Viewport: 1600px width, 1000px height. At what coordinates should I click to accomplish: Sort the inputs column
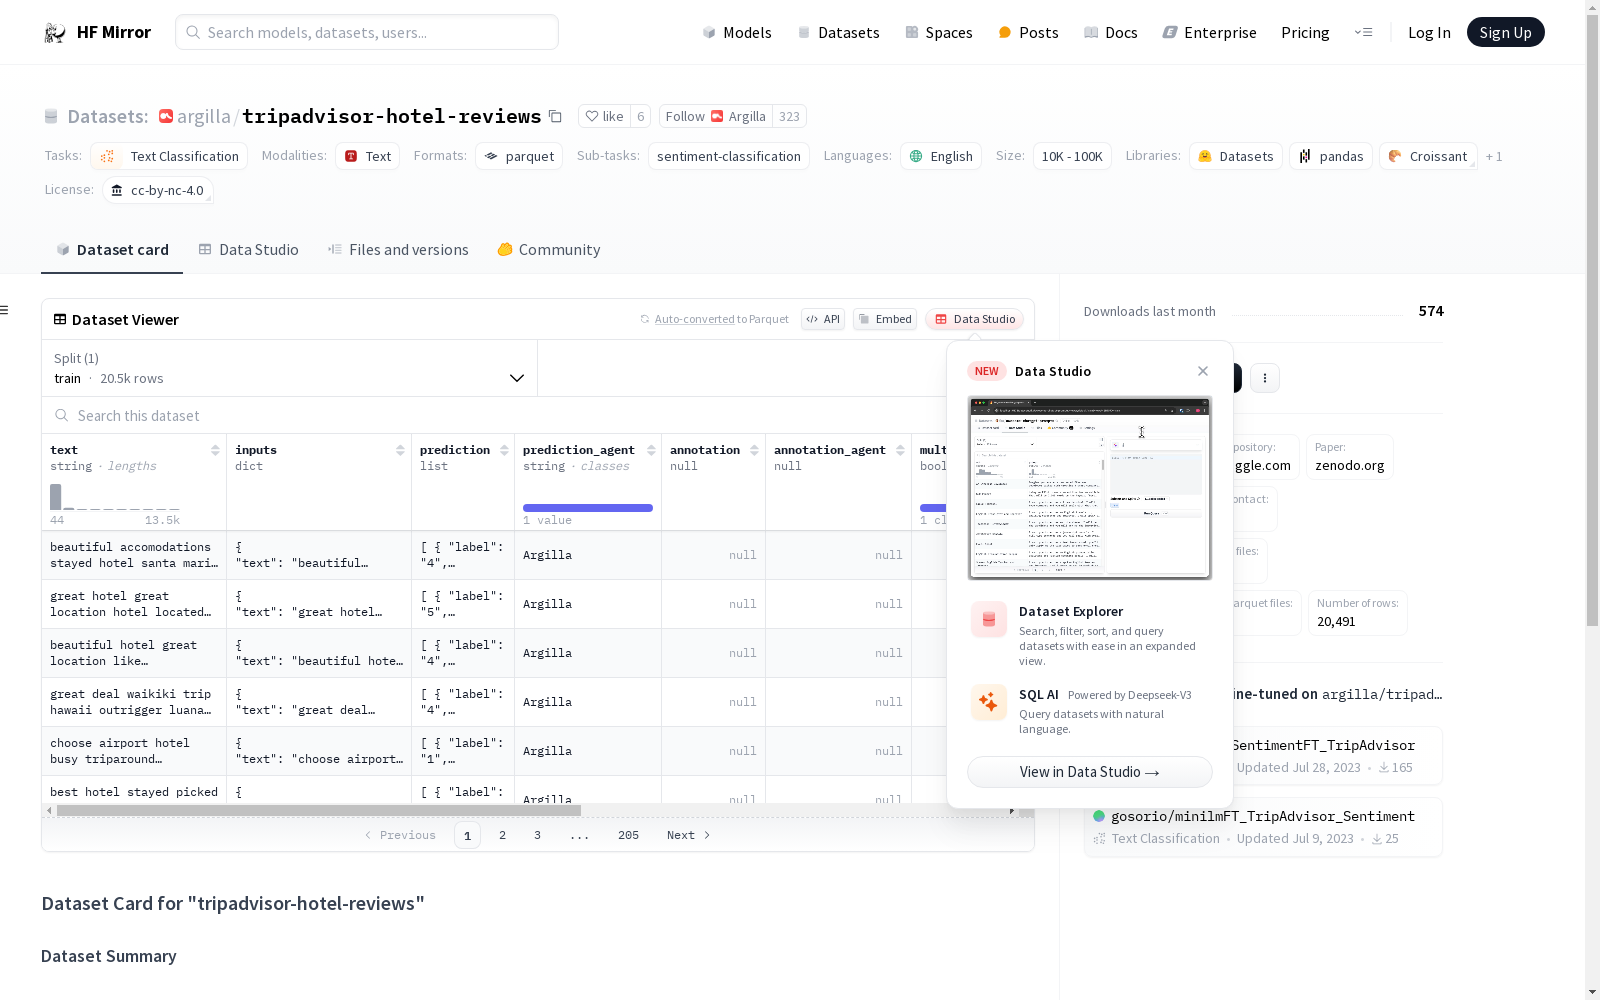400,450
